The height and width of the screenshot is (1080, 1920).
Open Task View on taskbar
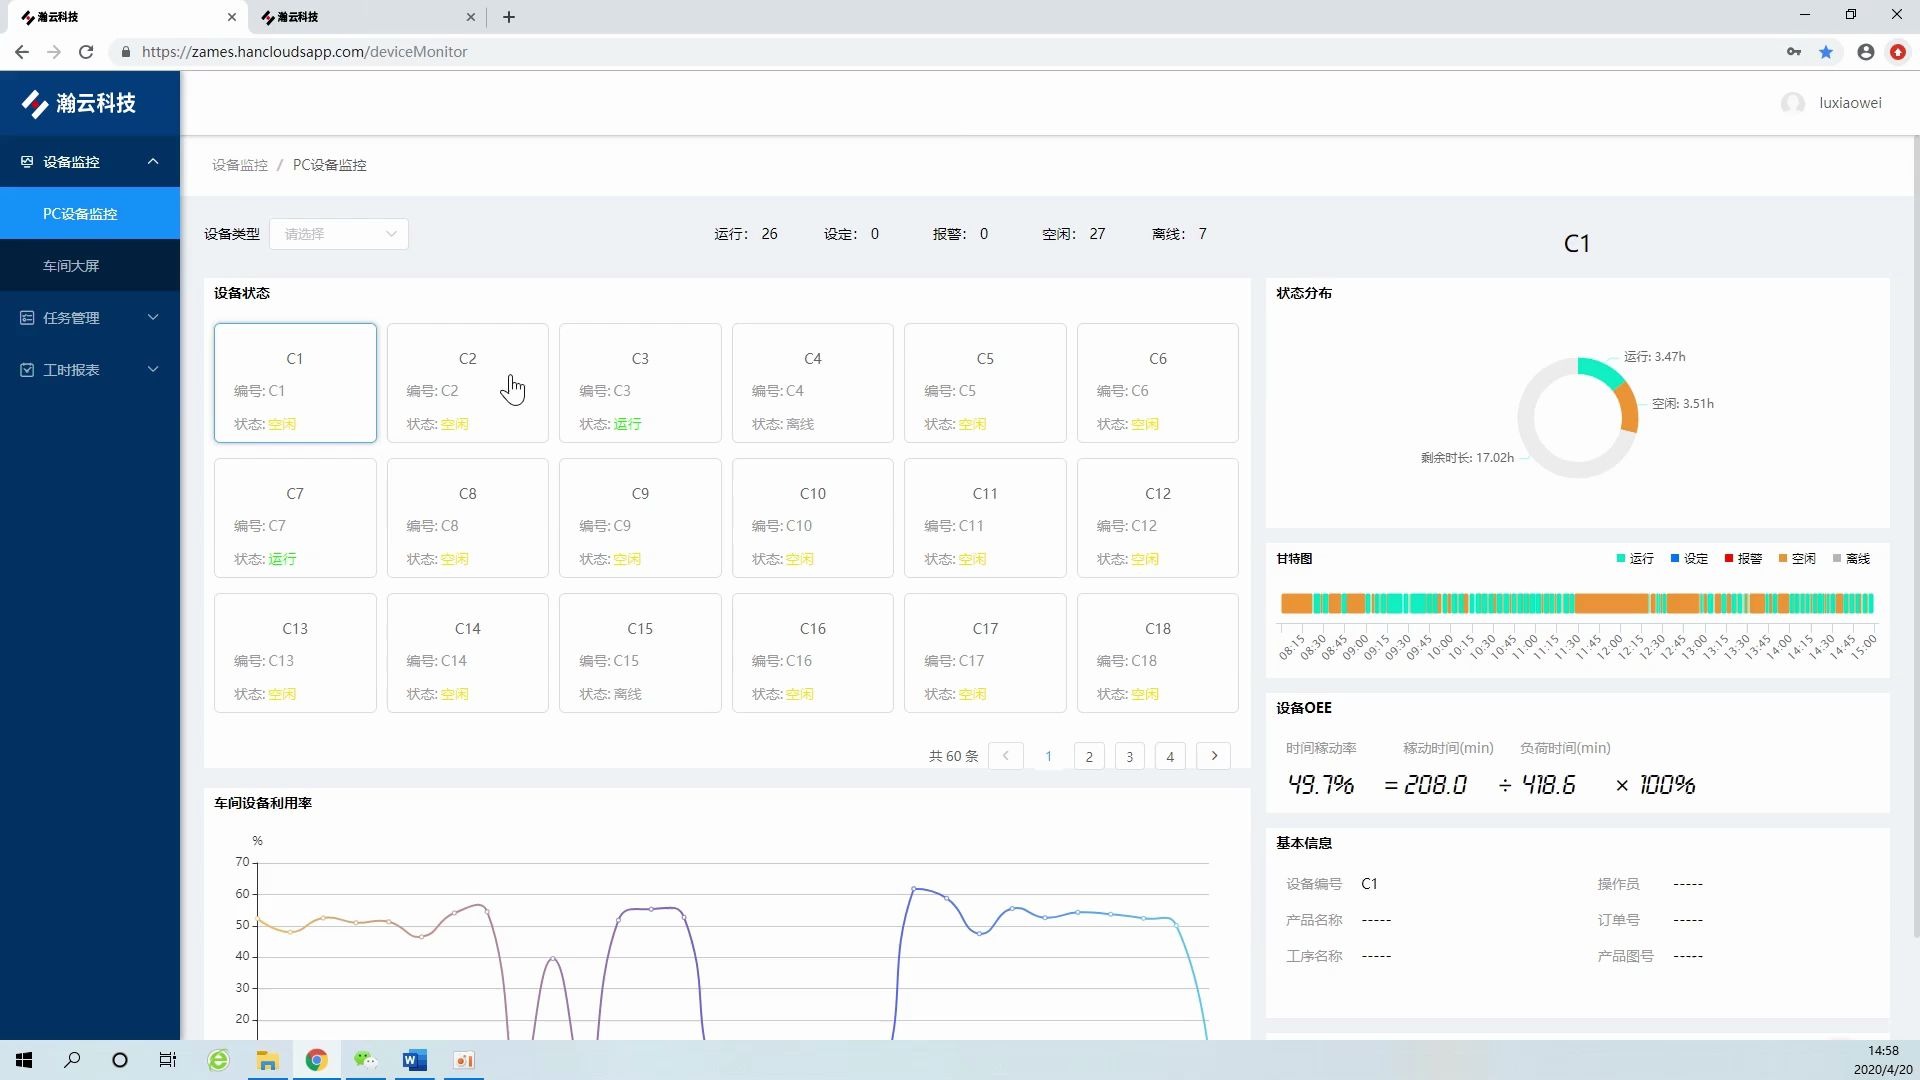(168, 1060)
